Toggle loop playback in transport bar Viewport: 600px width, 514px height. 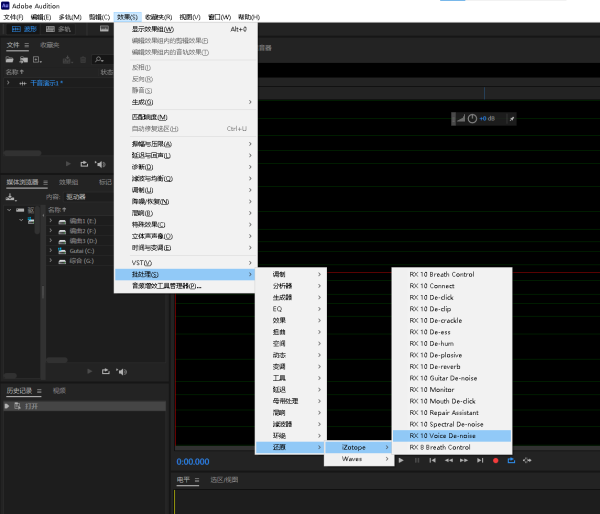511,460
